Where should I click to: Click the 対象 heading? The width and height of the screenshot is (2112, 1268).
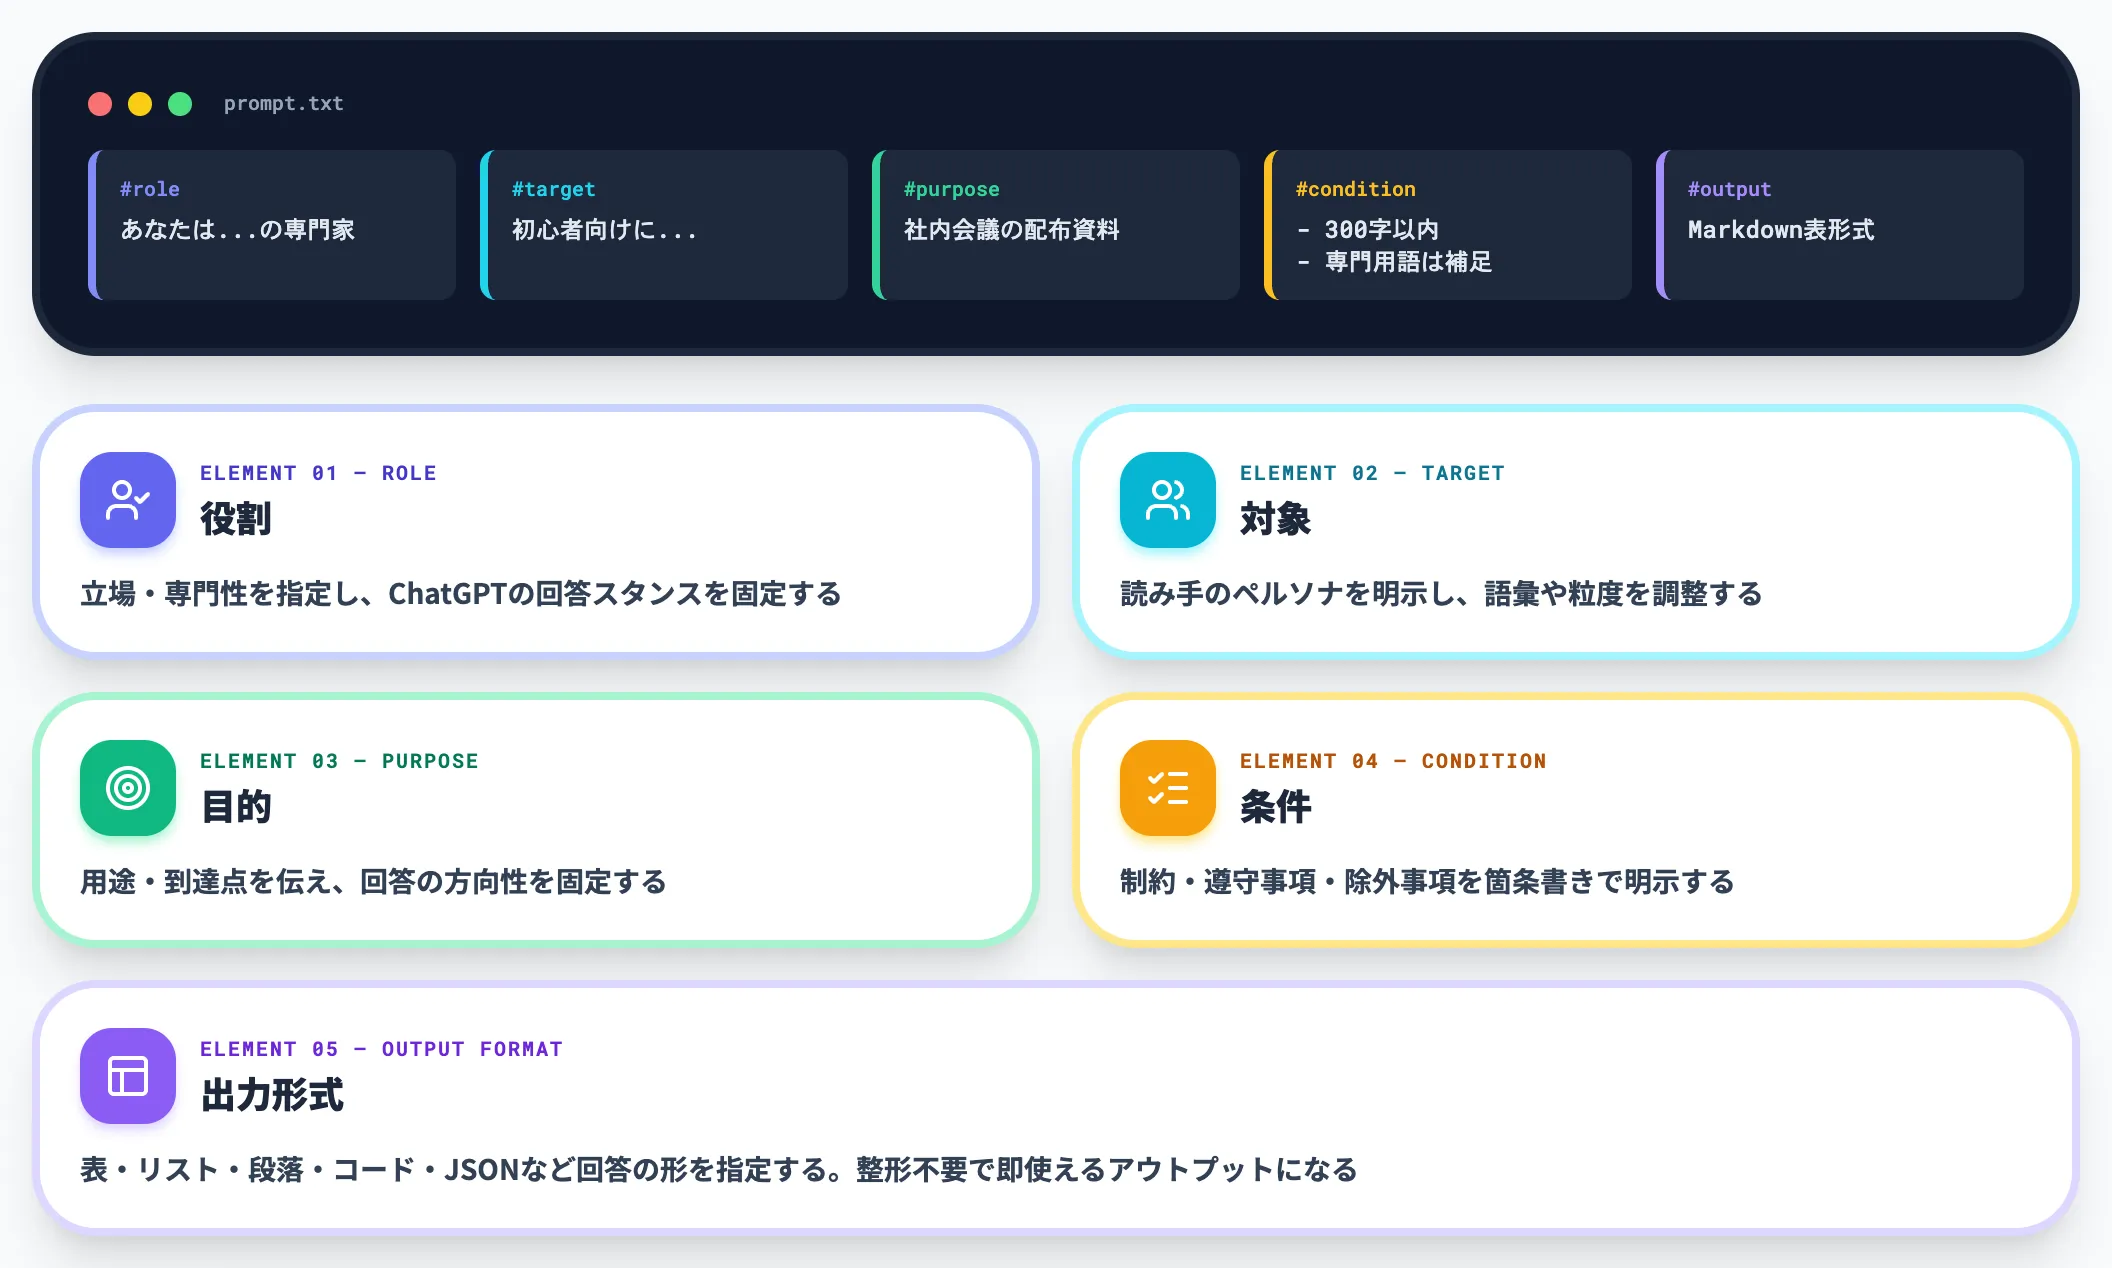tap(1276, 519)
